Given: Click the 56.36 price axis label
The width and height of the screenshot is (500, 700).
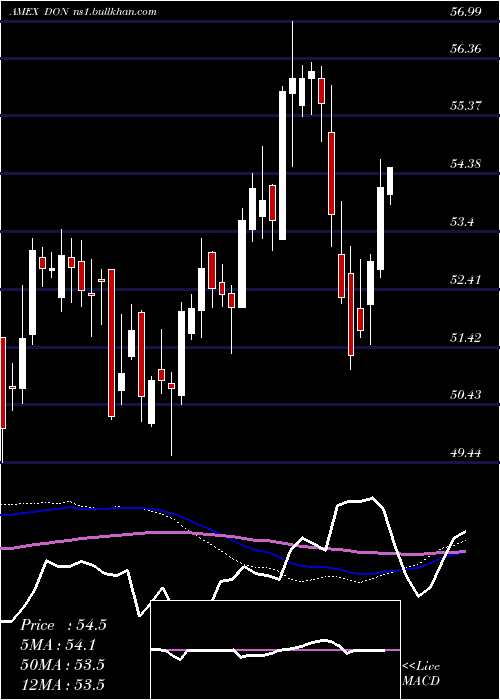Looking at the screenshot, I should 466,48.
